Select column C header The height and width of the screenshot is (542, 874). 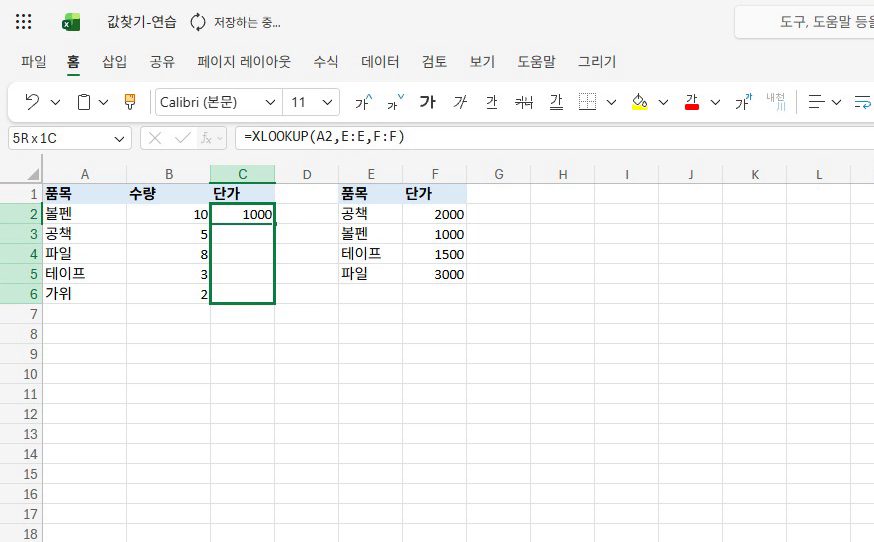(242, 175)
